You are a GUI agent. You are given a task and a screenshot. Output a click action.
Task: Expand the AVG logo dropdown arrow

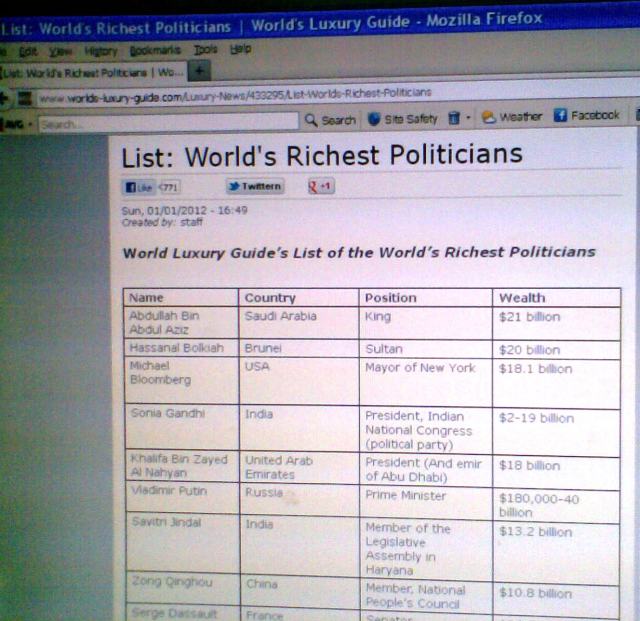[x=30, y=125]
